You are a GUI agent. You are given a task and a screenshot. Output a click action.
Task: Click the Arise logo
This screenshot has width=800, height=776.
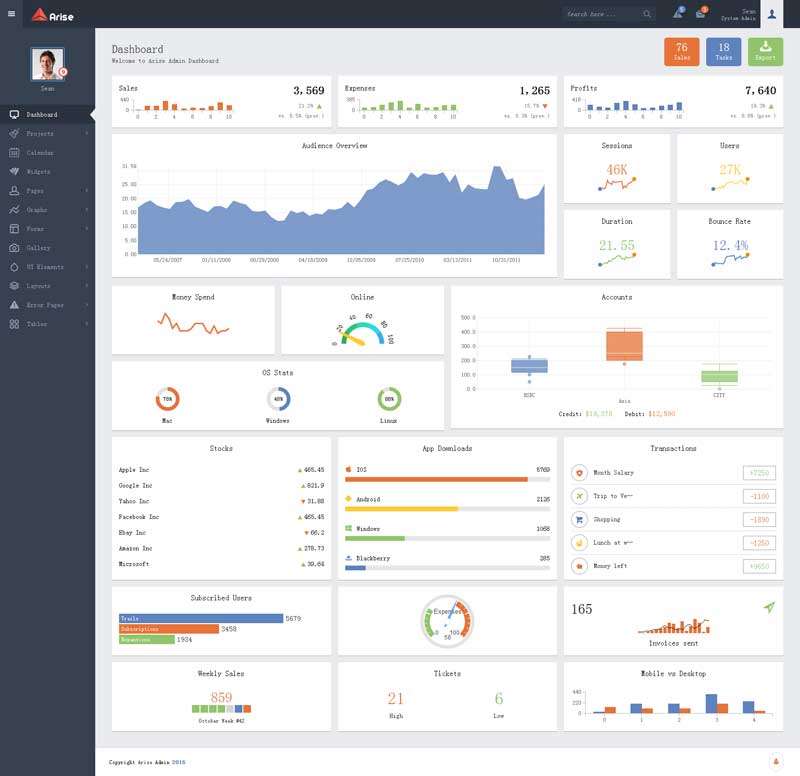[x=52, y=14]
